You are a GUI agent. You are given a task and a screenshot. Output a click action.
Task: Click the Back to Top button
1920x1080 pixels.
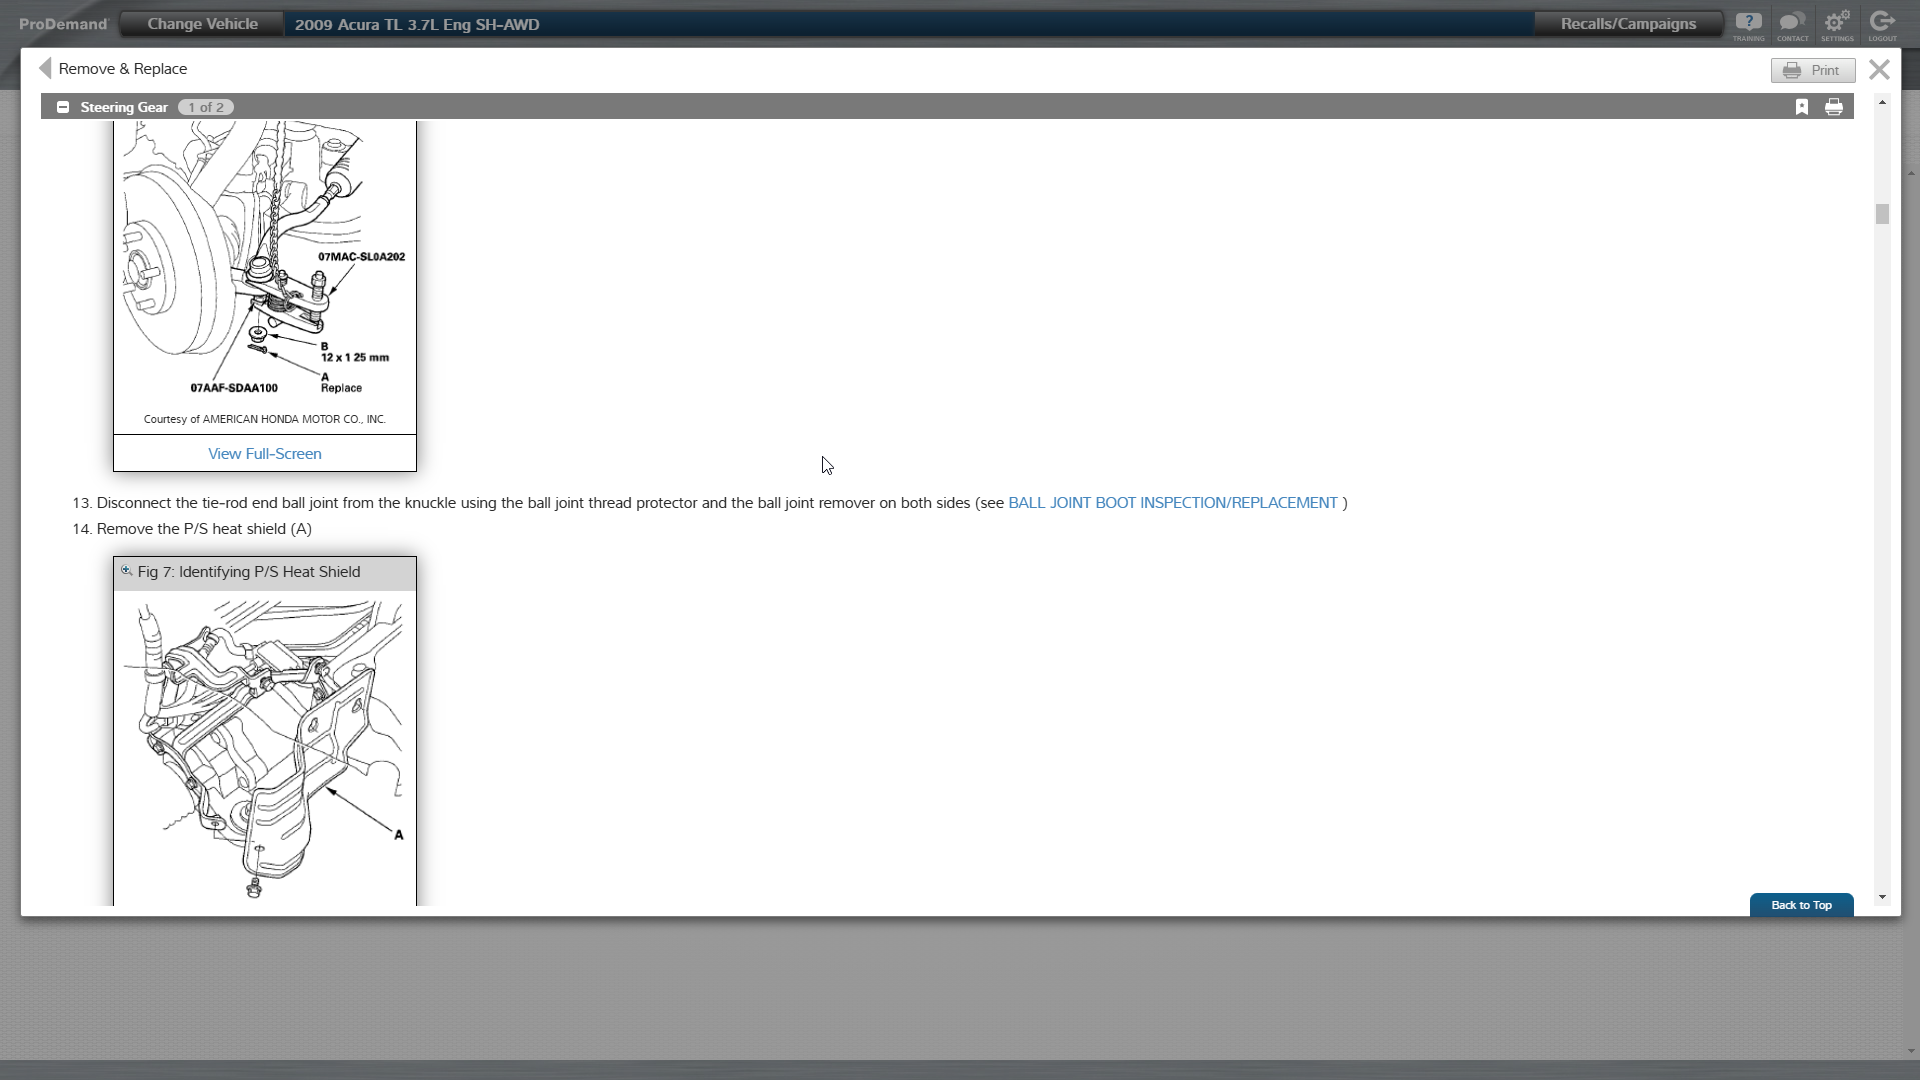coord(1801,905)
